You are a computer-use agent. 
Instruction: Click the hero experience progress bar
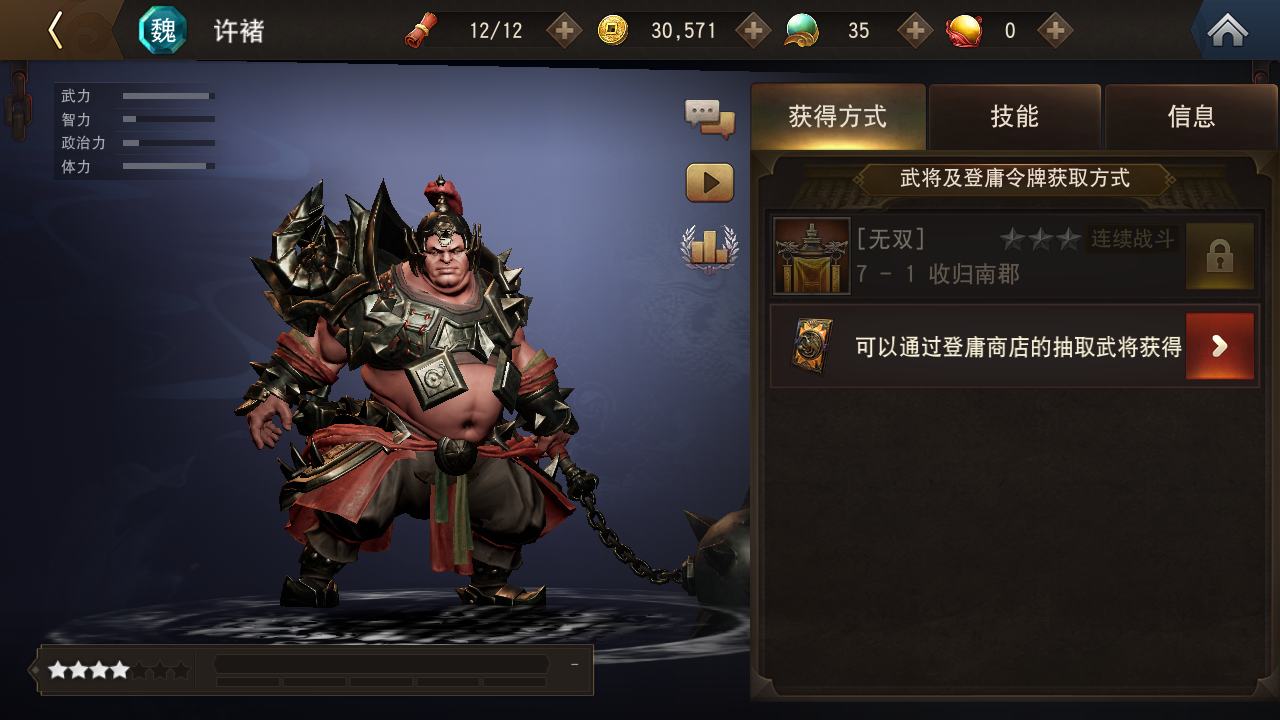(381, 665)
